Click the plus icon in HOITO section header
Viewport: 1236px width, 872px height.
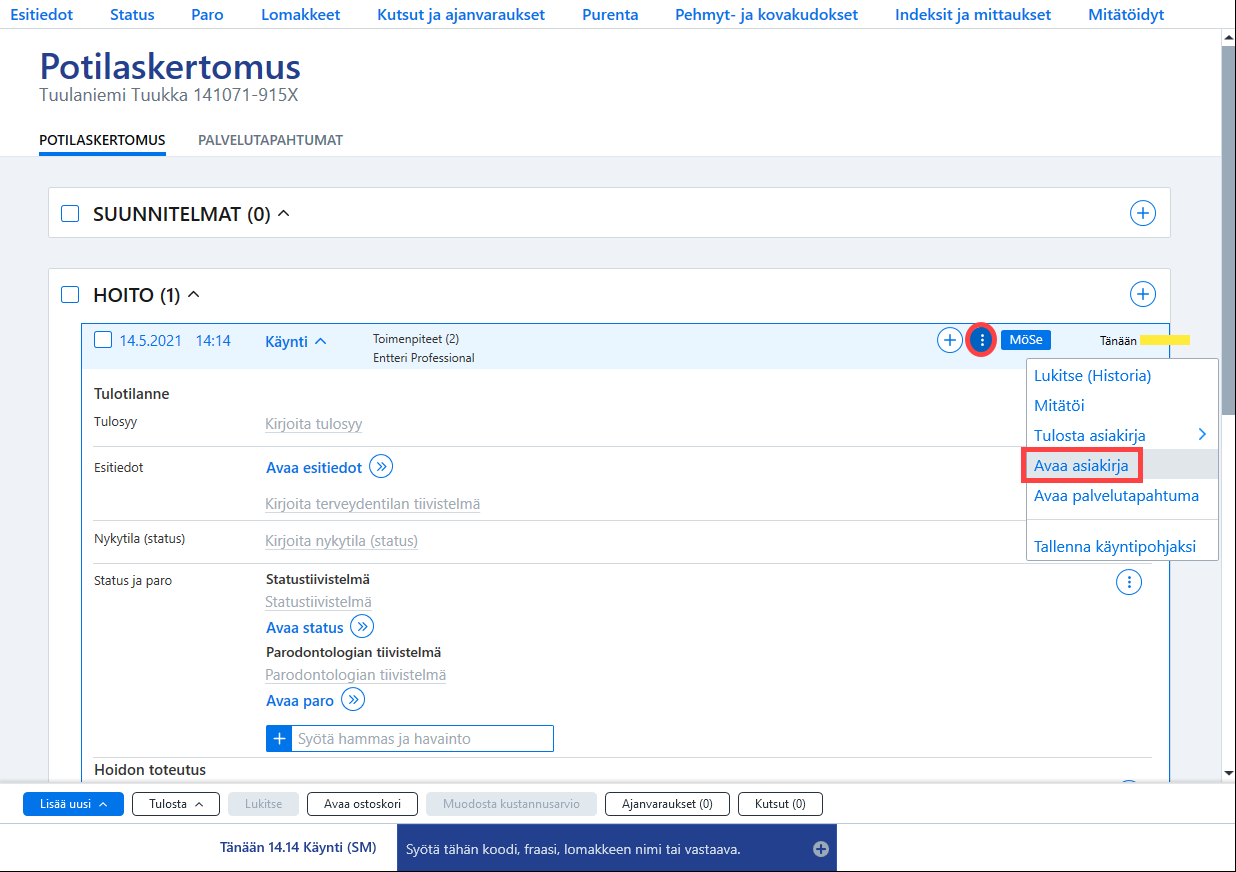[x=1142, y=294]
